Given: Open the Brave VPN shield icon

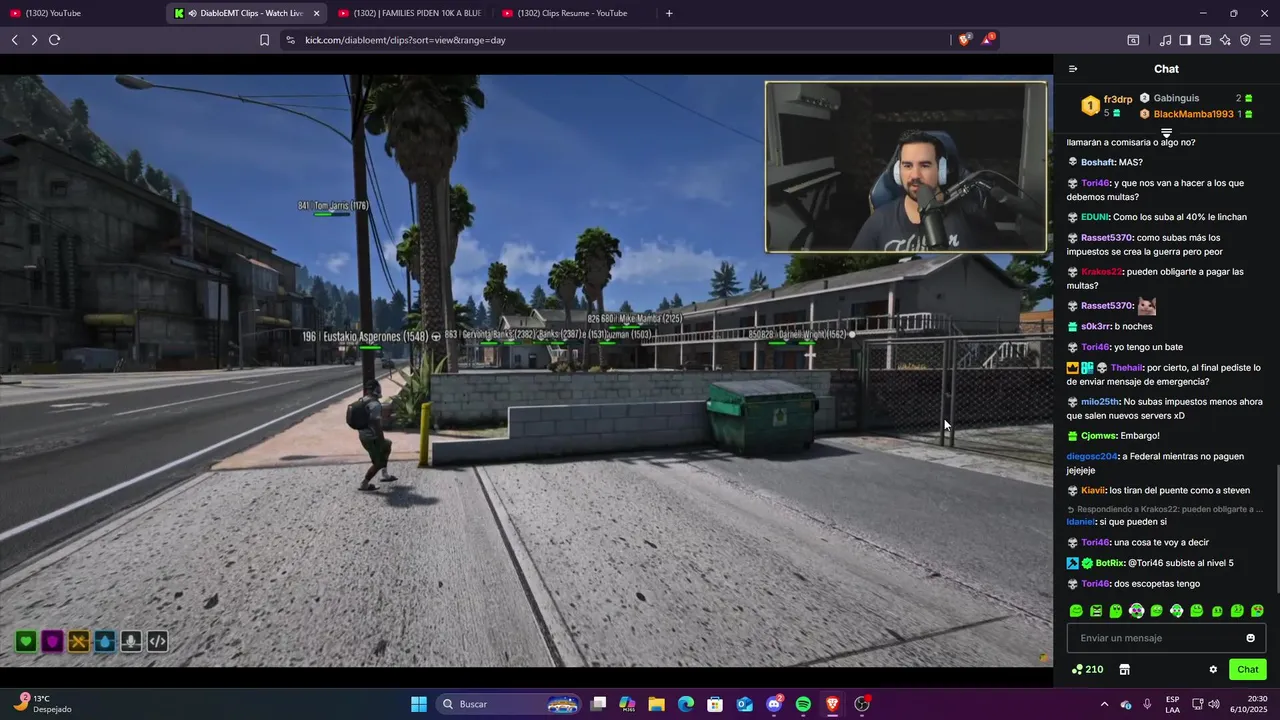Looking at the screenshot, I should tap(1245, 40).
